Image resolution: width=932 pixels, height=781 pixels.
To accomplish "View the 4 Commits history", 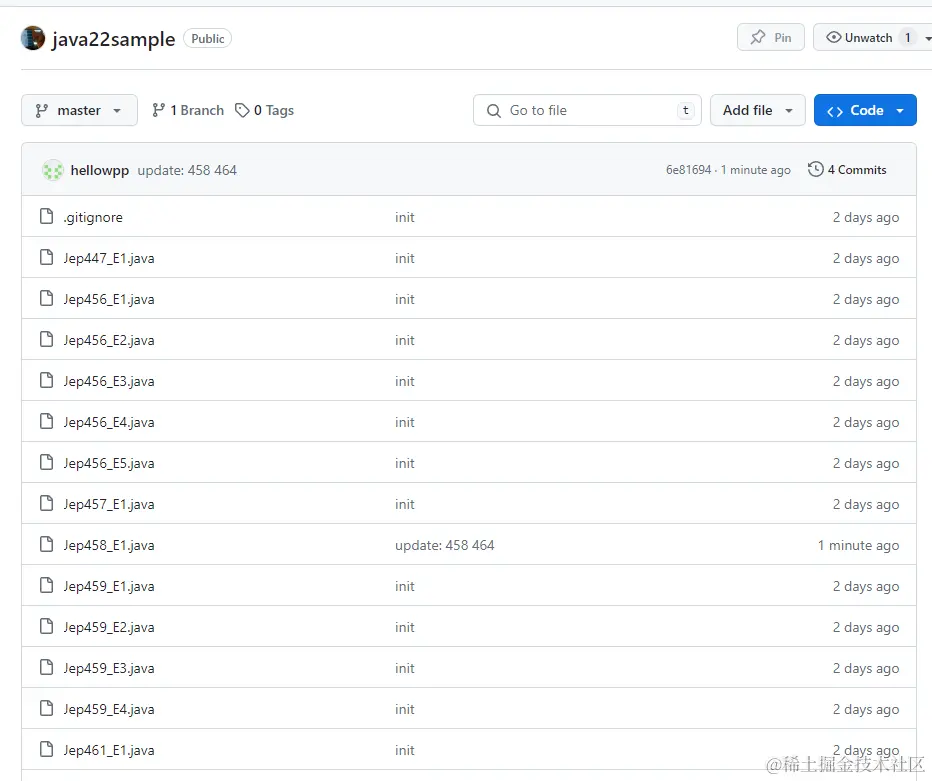I will coord(848,169).
